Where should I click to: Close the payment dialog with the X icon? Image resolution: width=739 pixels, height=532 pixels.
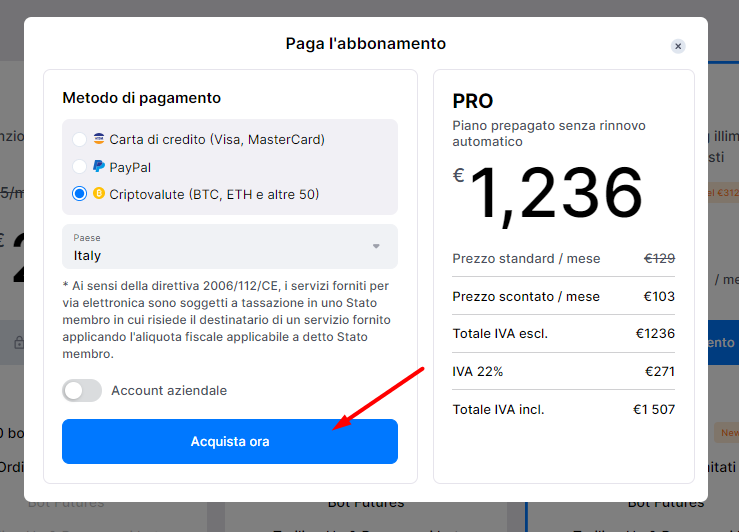point(678,46)
